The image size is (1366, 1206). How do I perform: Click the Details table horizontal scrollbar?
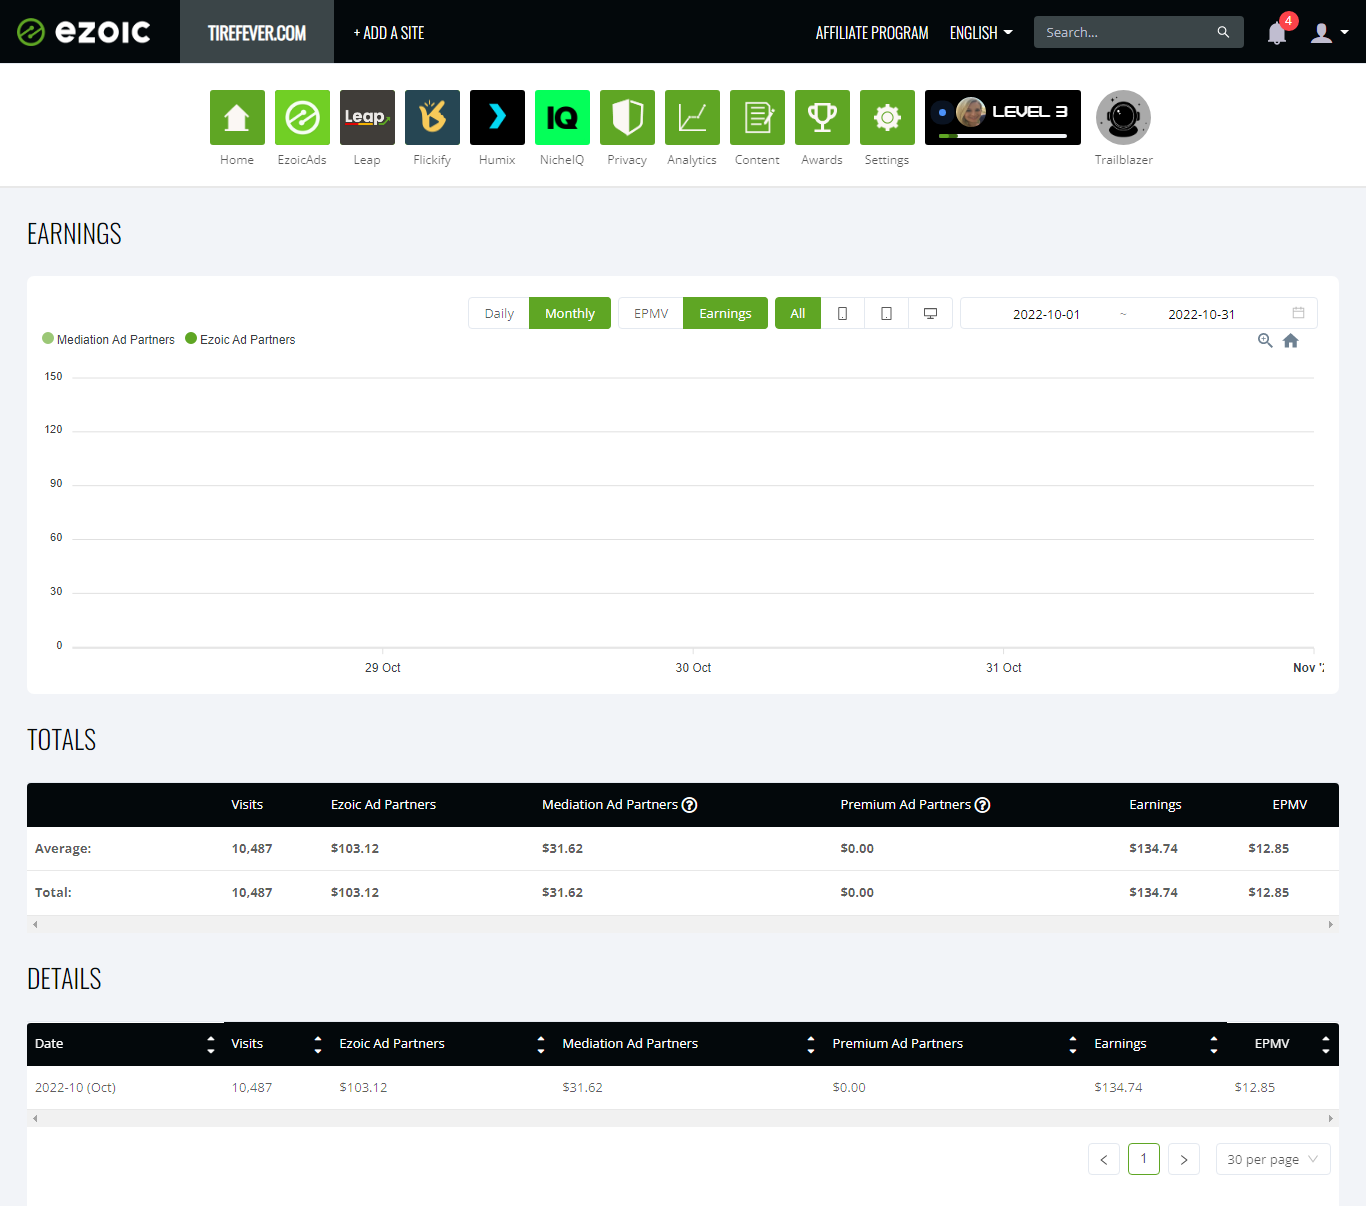[x=683, y=1118]
